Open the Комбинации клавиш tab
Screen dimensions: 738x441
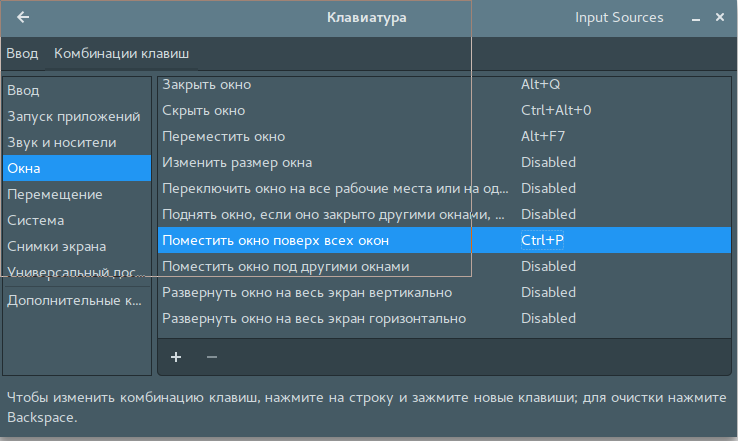pyautogui.click(x=121, y=54)
